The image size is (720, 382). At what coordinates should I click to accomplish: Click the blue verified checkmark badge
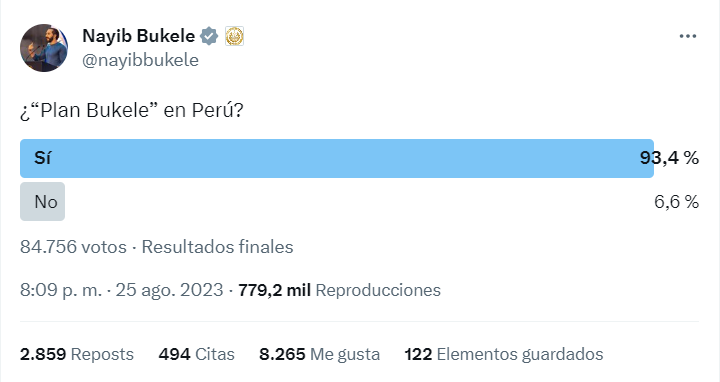click(x=209, y=36)
